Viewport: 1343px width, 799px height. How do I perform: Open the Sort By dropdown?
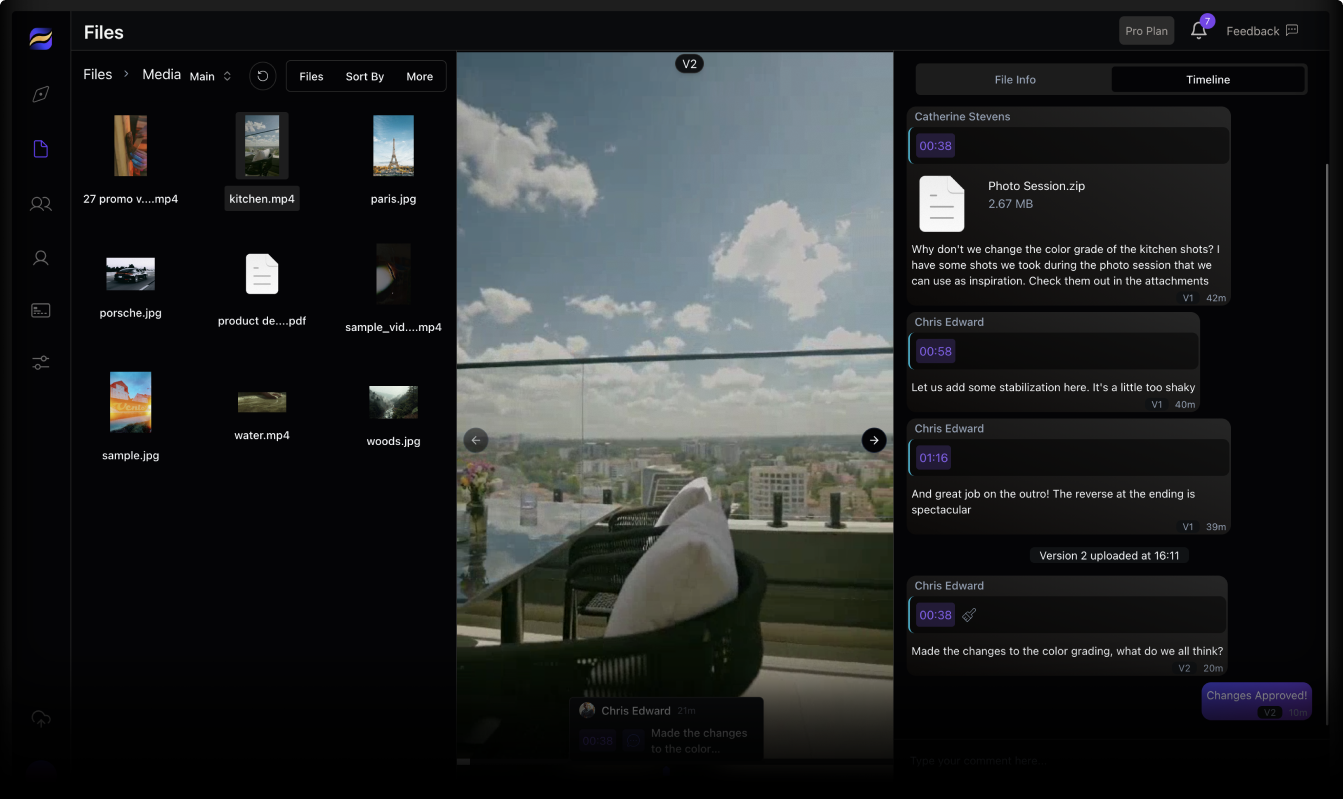[x=364, y=76]
